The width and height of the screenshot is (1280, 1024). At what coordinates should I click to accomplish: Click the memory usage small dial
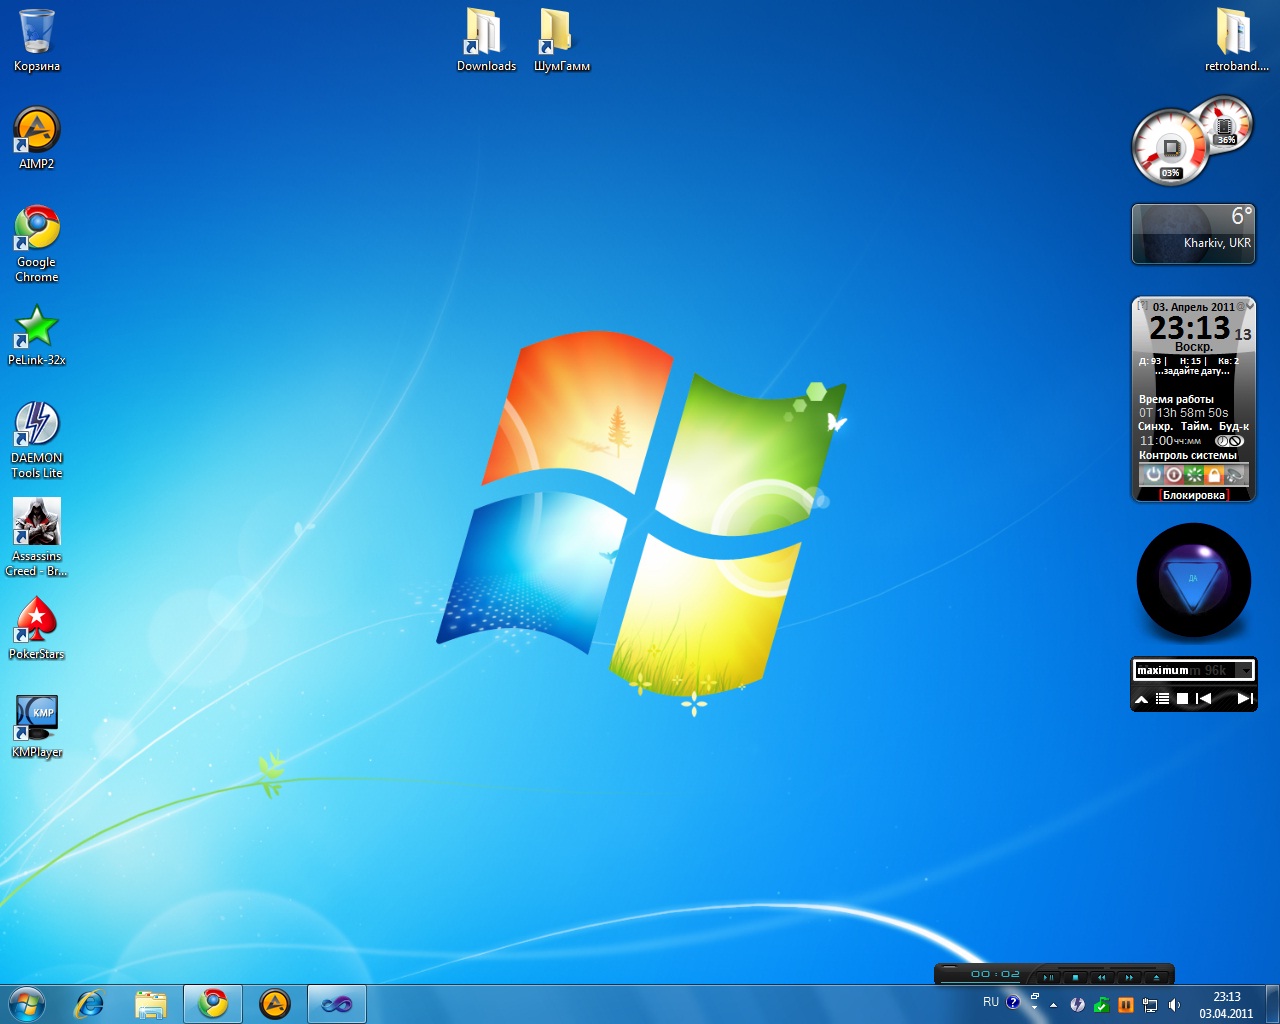[x=1224, y=123]
